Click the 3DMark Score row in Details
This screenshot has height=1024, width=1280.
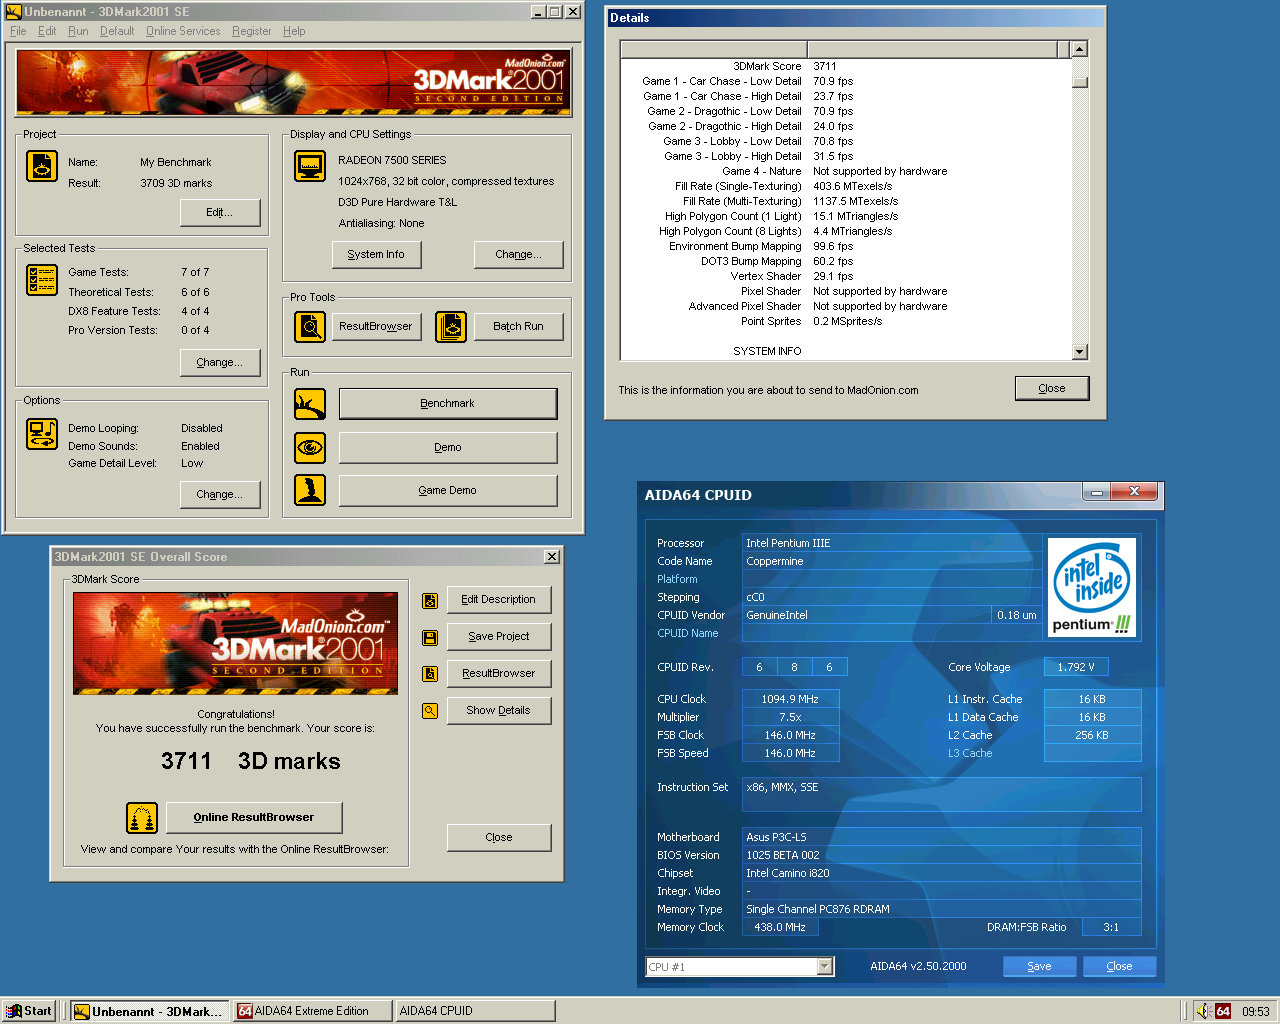(846, 66)
